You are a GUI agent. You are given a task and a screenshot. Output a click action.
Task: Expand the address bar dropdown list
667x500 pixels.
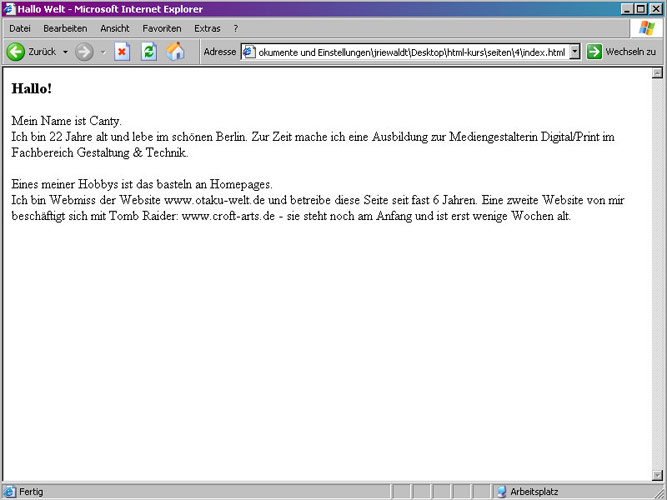575,52
